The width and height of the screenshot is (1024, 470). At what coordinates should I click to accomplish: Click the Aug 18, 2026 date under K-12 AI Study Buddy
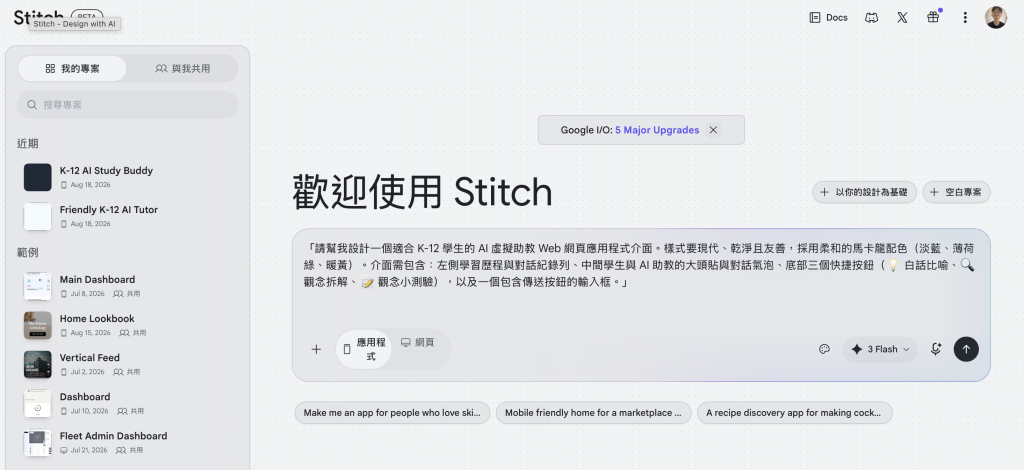click(90, 185)
